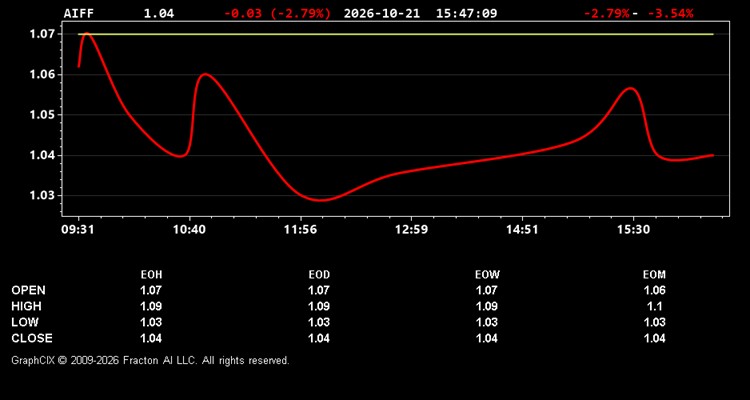
Task: Click the EOH CLOSE value 1.04
Action: [151, 338]
